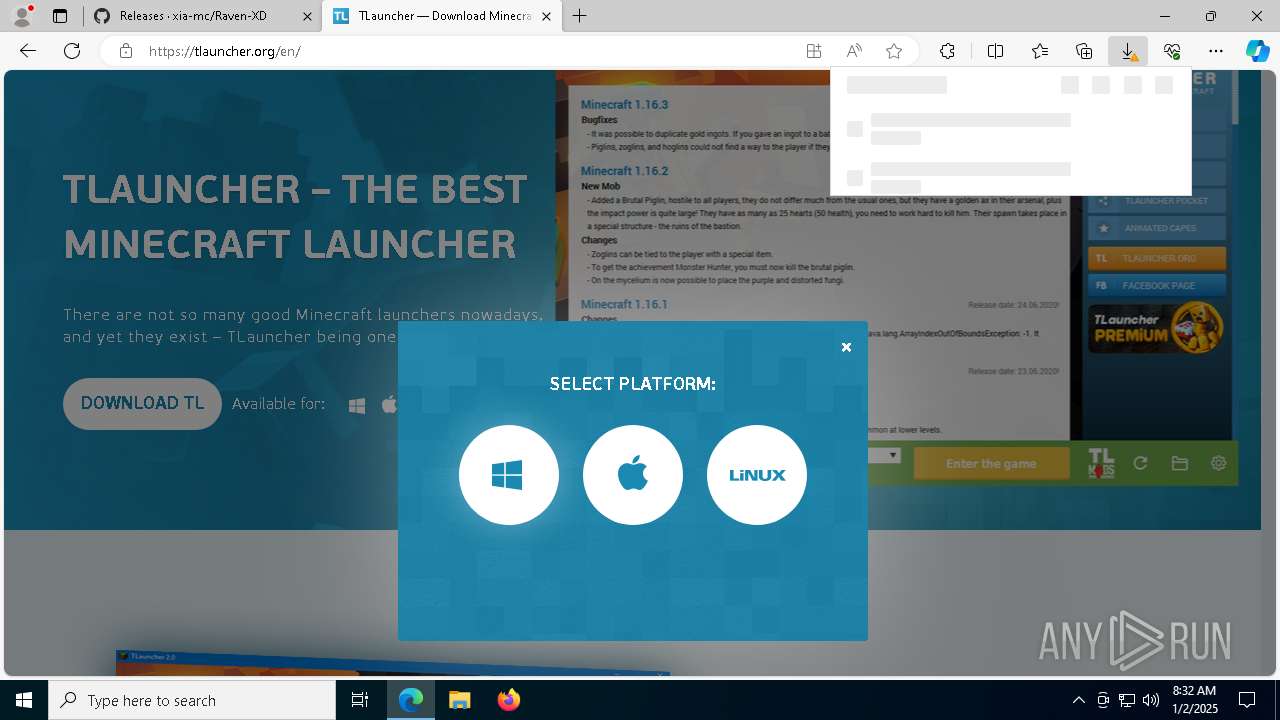Open the browser profile icon

(x=21, y=16)
